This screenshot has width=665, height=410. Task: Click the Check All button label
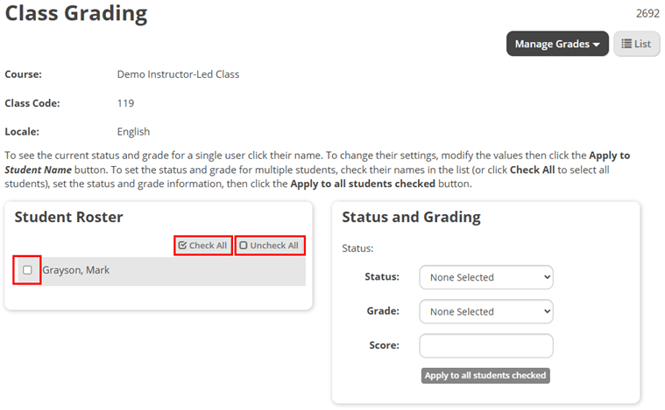tap(208, 245)
